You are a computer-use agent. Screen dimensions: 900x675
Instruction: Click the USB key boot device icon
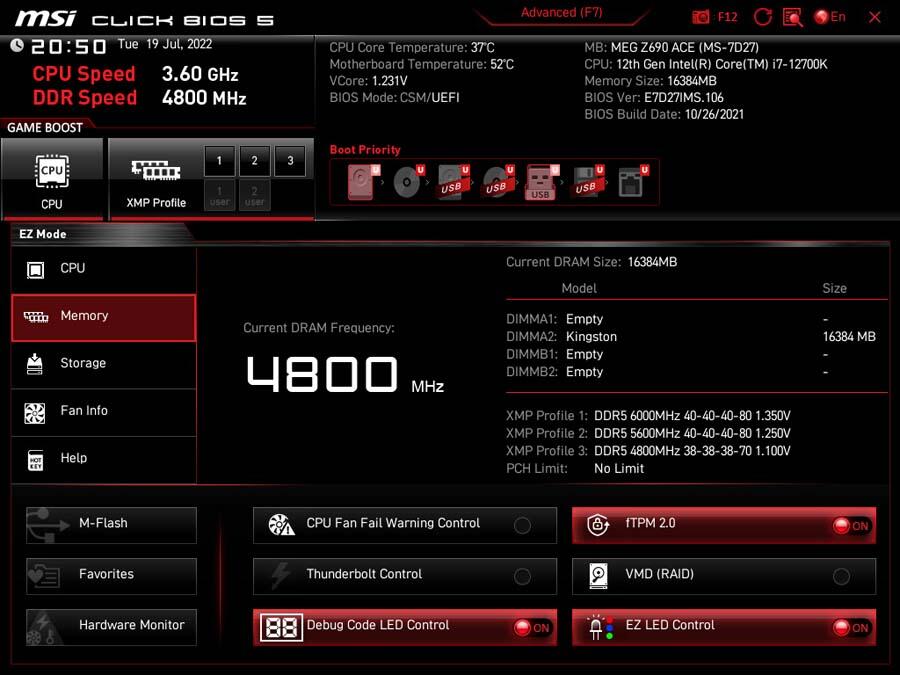[541, 183]
